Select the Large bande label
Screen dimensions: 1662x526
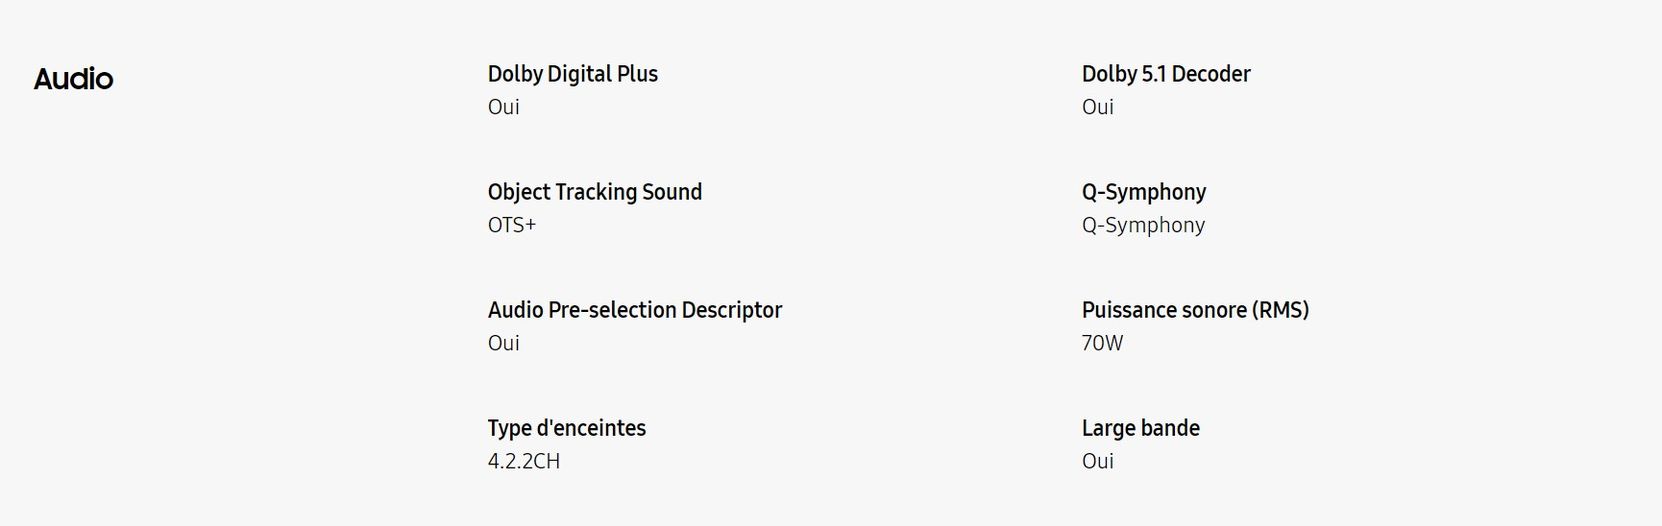1141,428
